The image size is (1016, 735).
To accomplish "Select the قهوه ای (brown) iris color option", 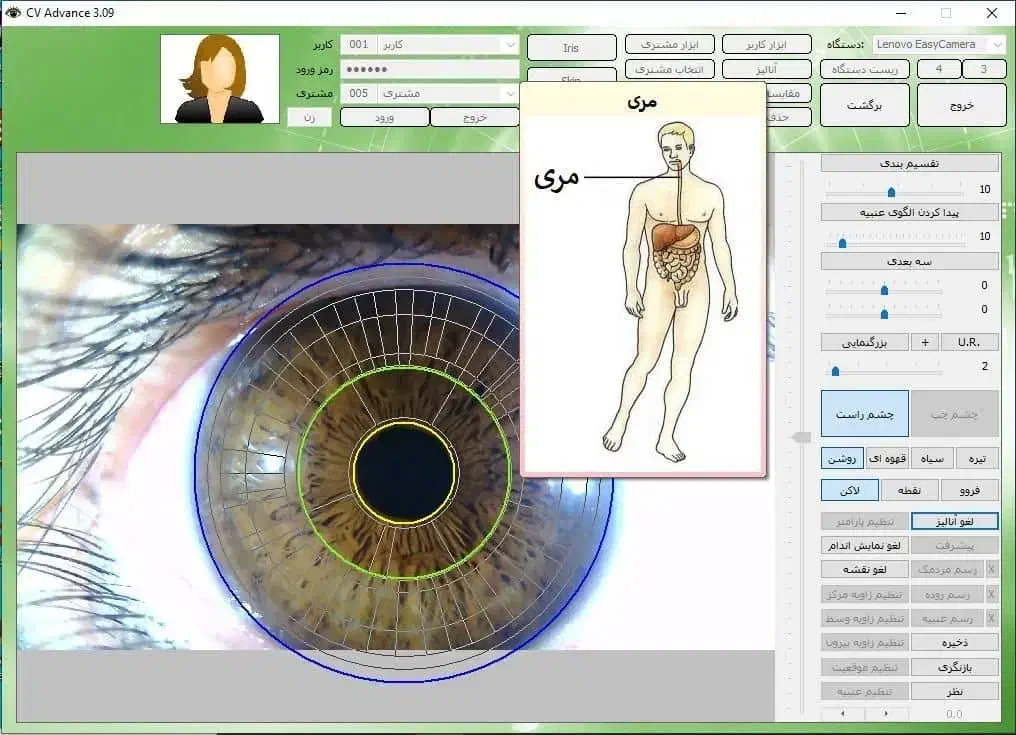I will coord(887,459).
